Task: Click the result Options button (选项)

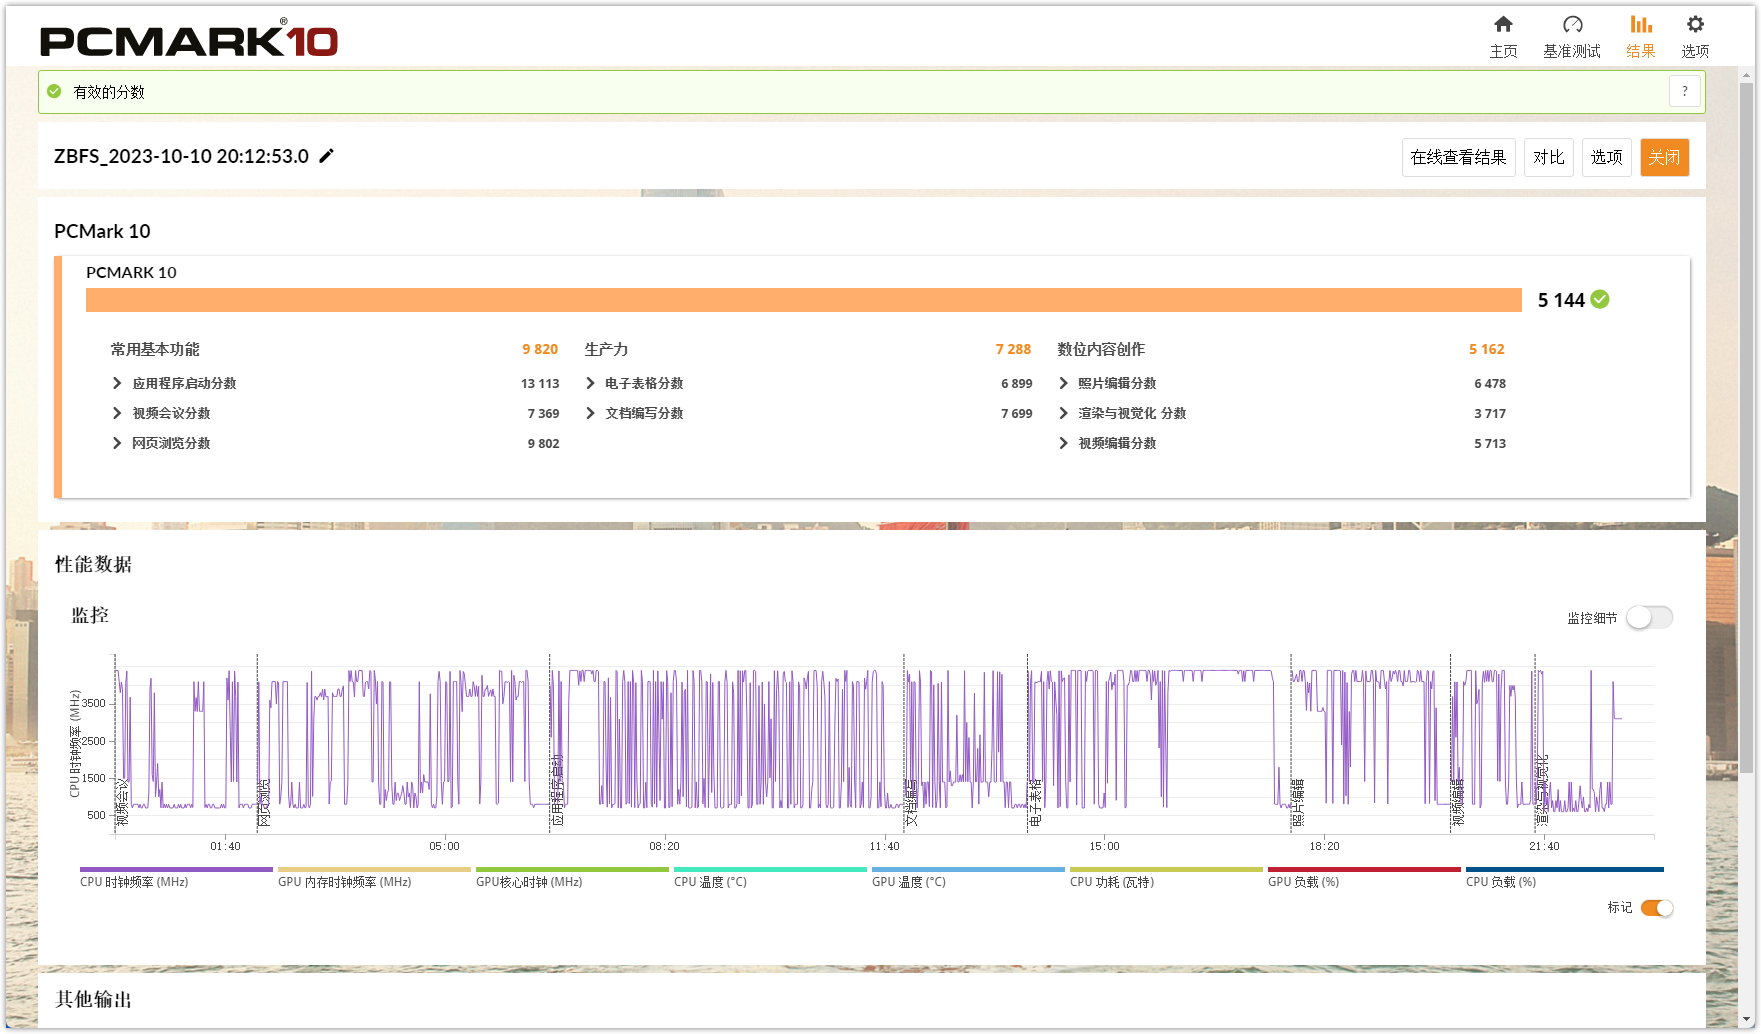Action: click(1606, 157)
